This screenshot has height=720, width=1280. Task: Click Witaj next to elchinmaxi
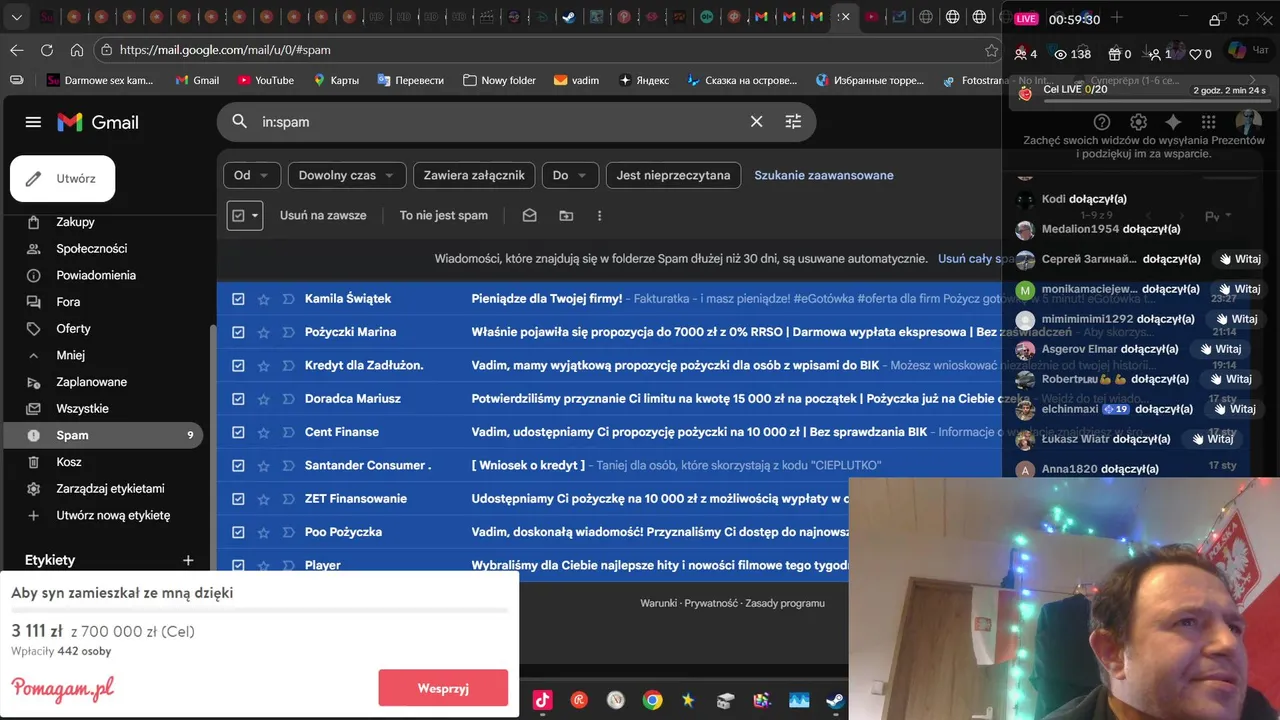pyautogui.click(x=1235, y=409)
